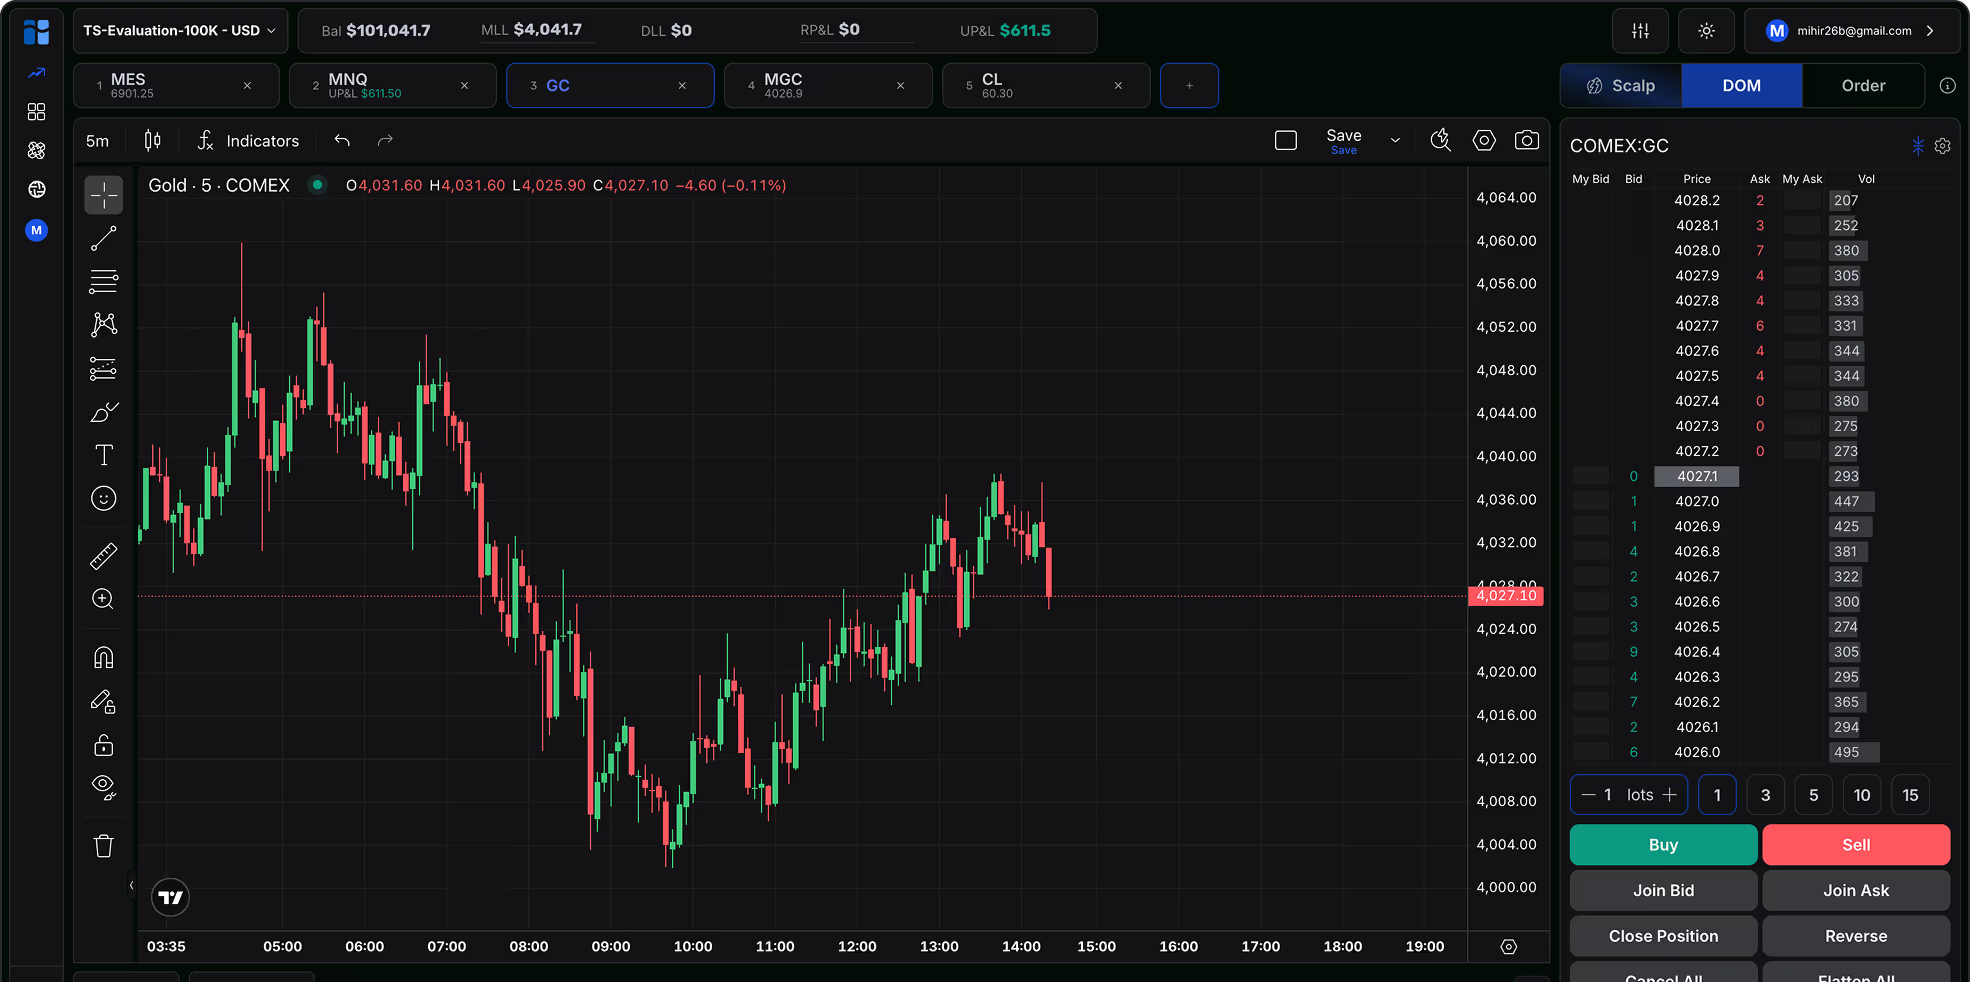Select the ruler measurement tool

[104, 555]
